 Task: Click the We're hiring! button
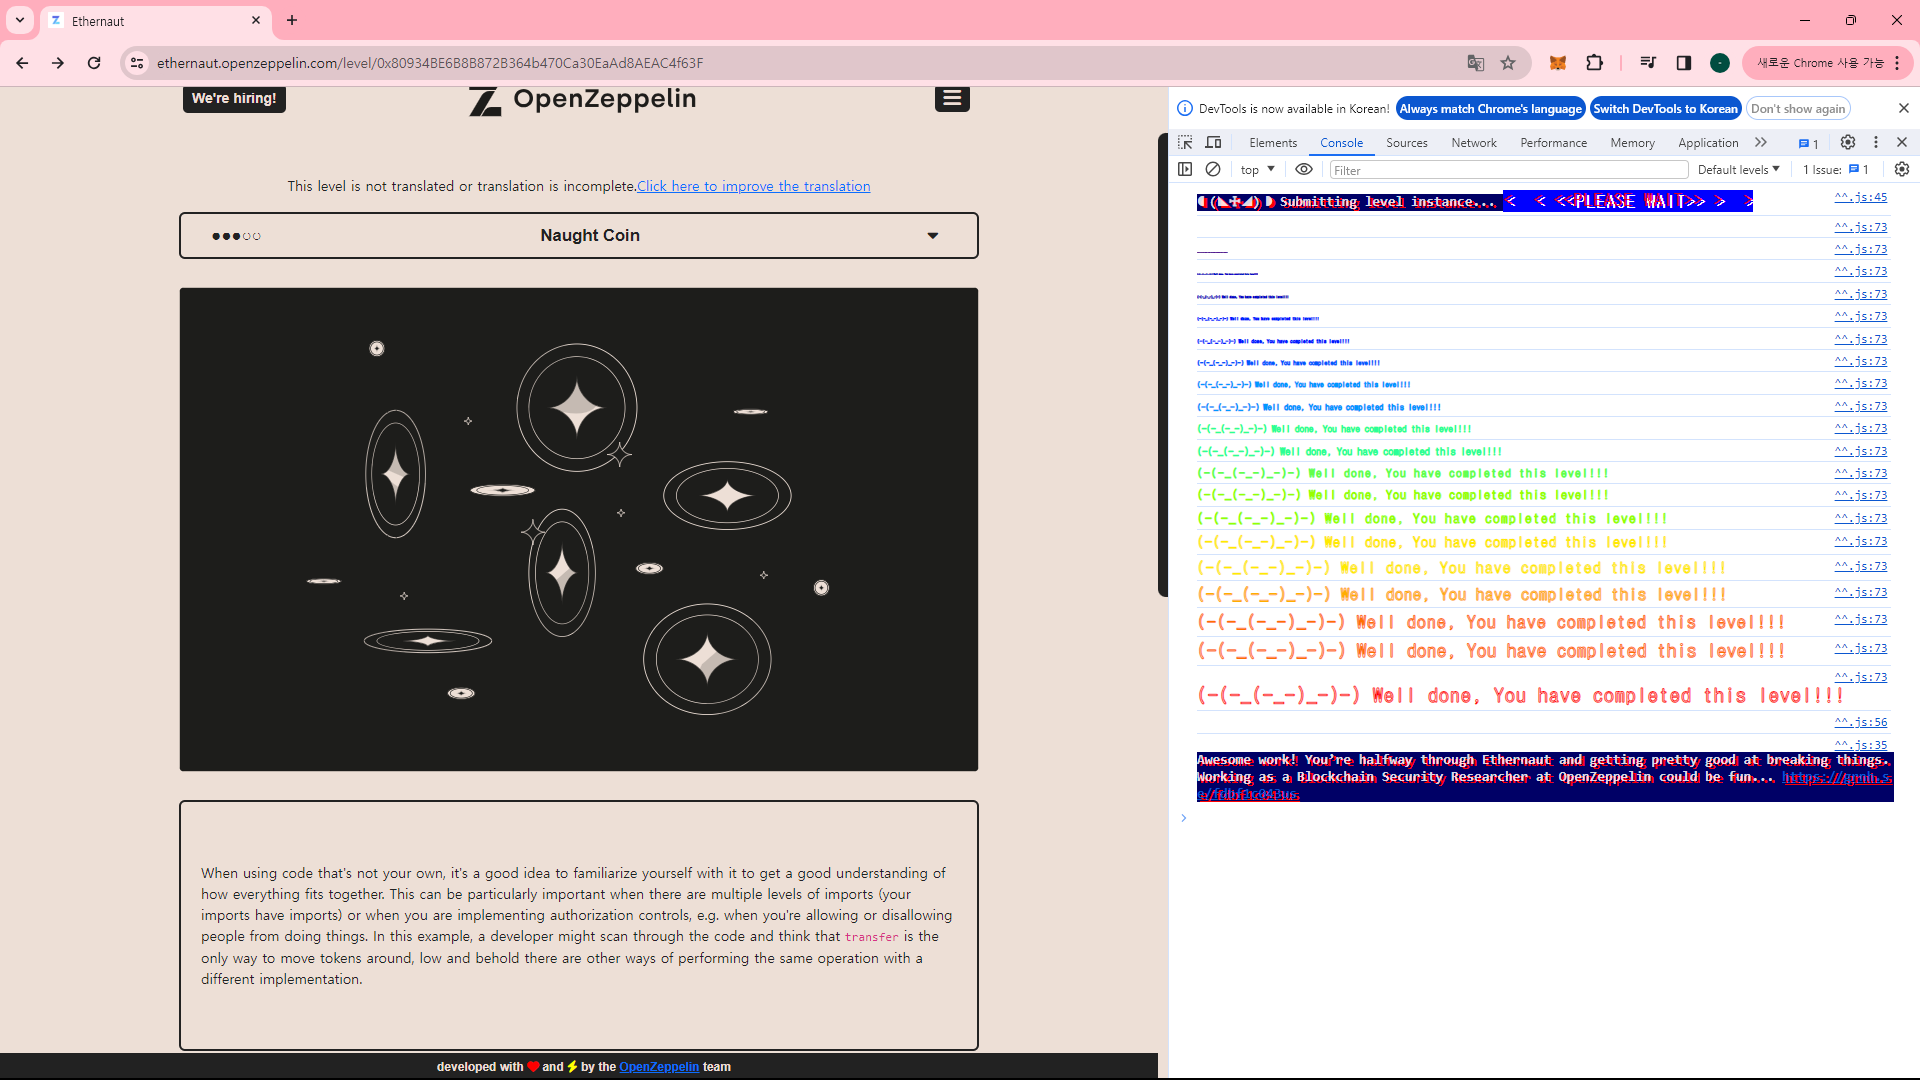click(234, 98)
